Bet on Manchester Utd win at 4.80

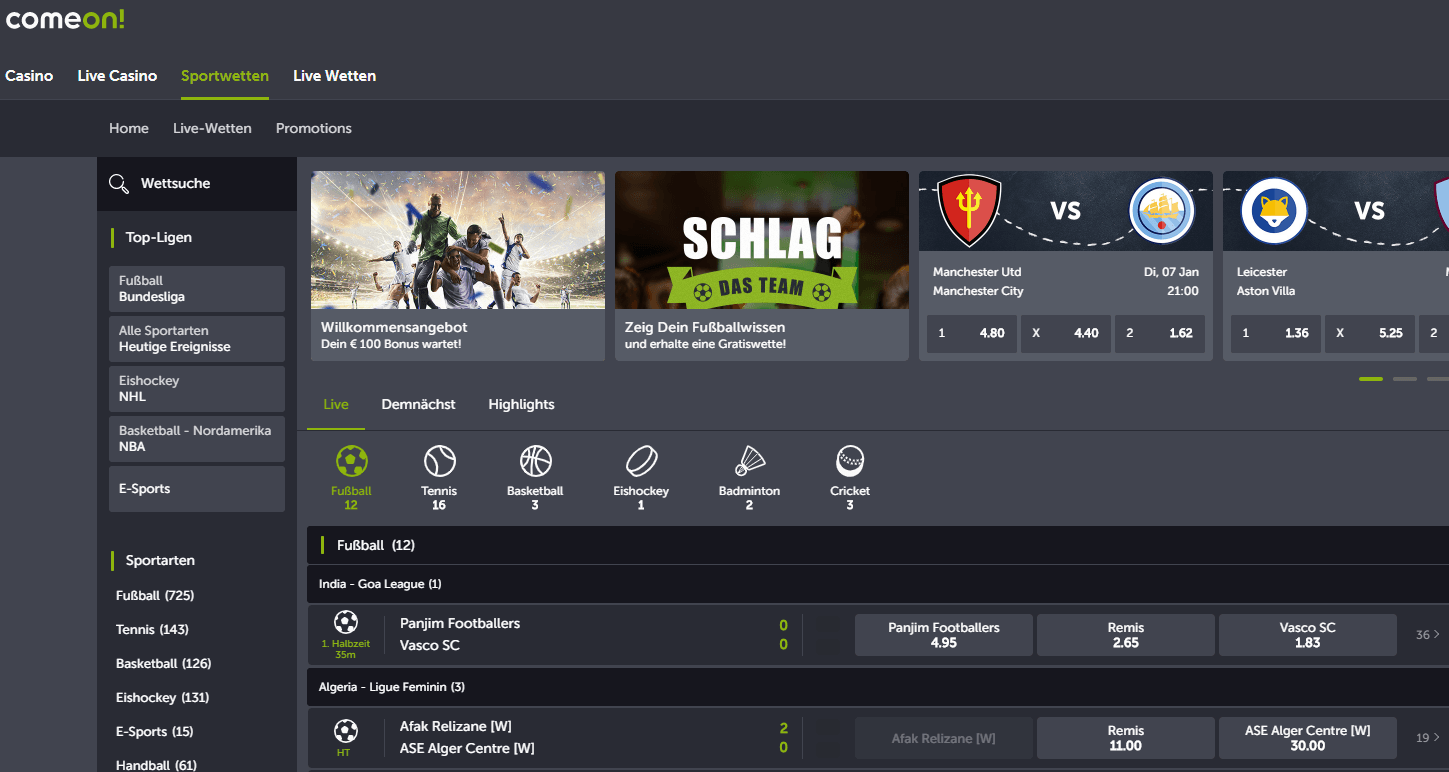[x=972, y=333]
